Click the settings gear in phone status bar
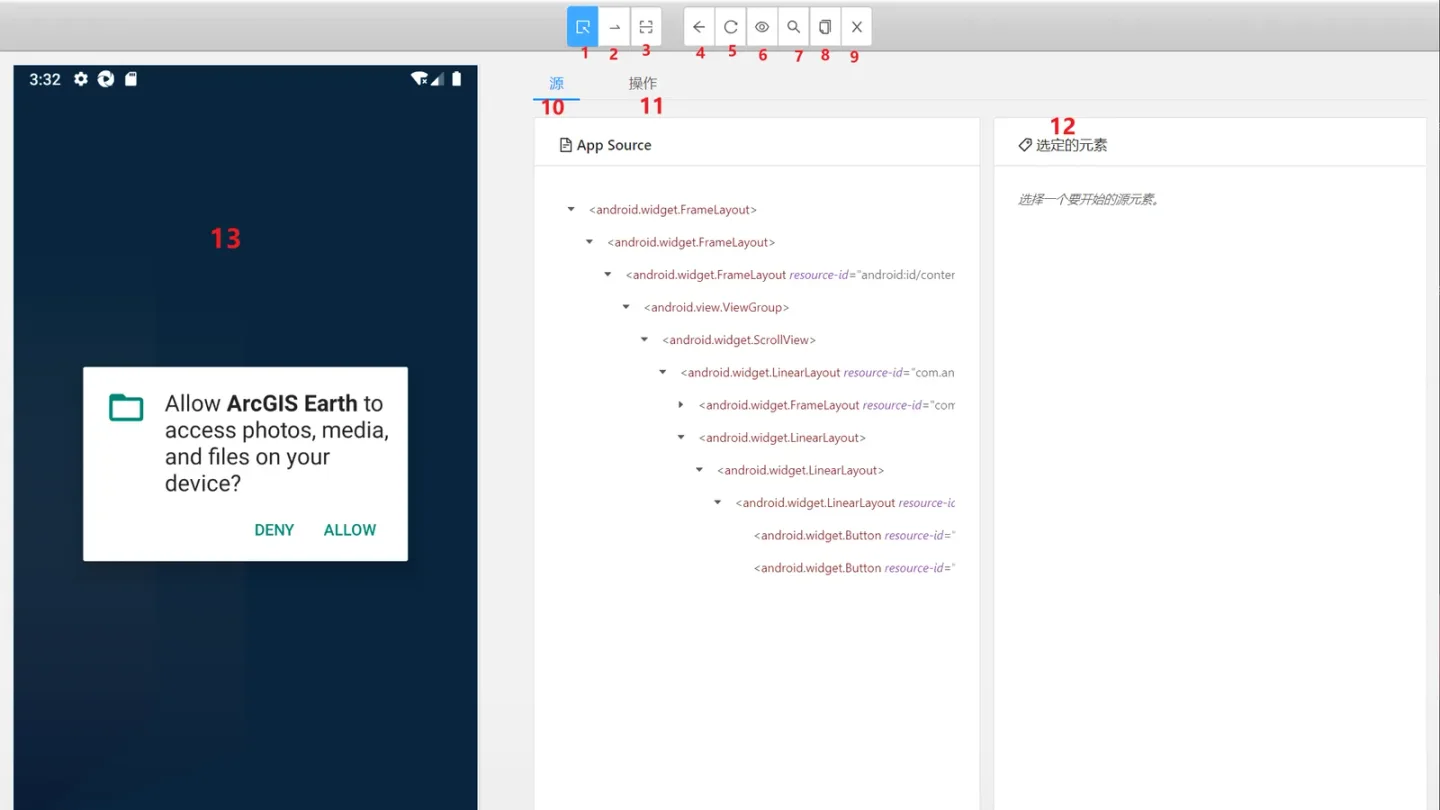Viewport: 1440px width, 810px height. tap(81, 79)
